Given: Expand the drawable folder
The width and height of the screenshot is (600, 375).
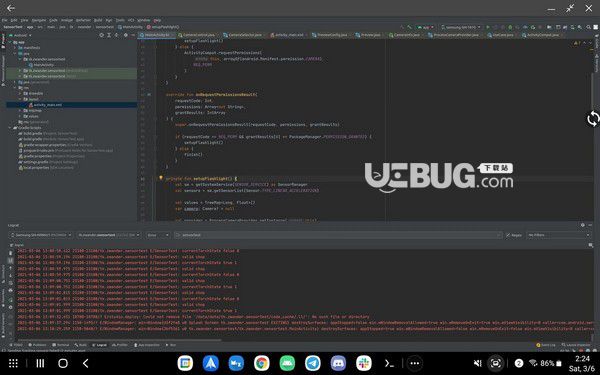Looking at the screenshot, I should pos(20,93).
